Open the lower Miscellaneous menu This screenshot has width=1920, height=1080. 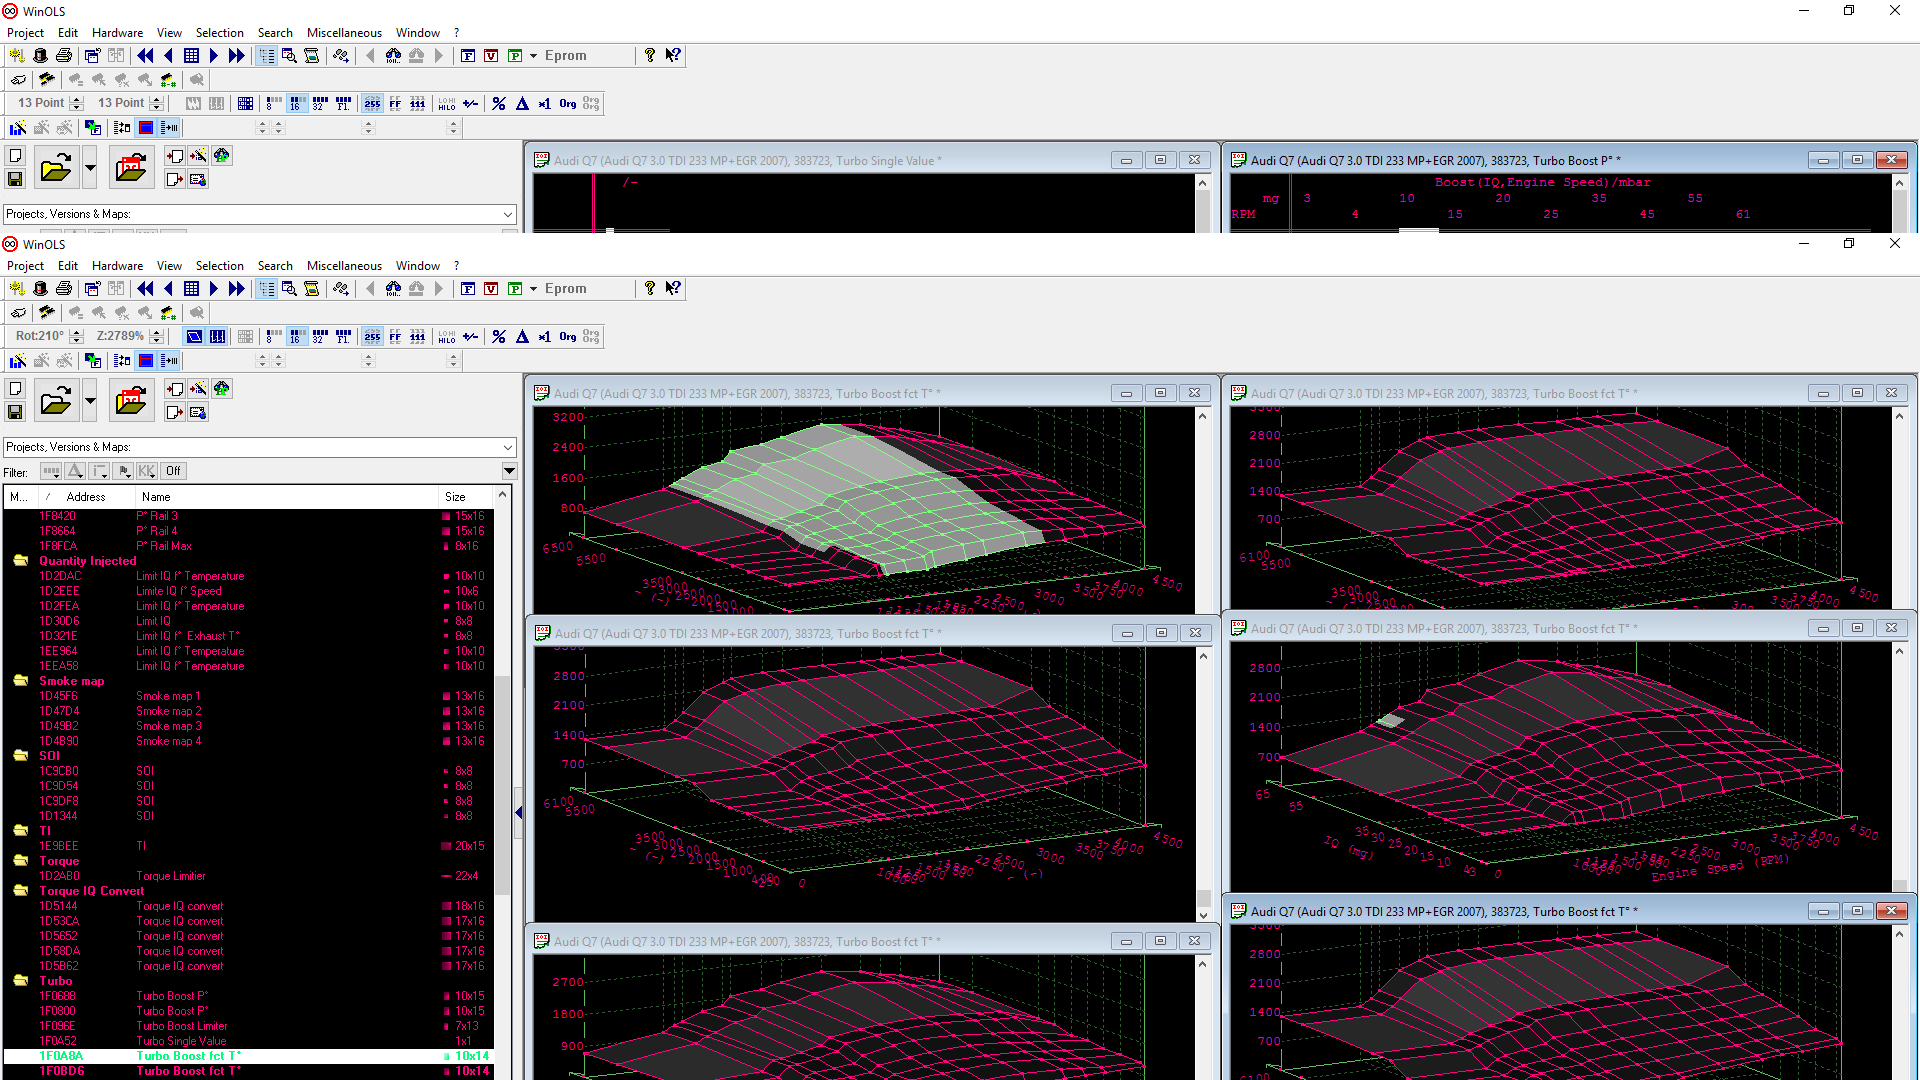coord(343,266)
